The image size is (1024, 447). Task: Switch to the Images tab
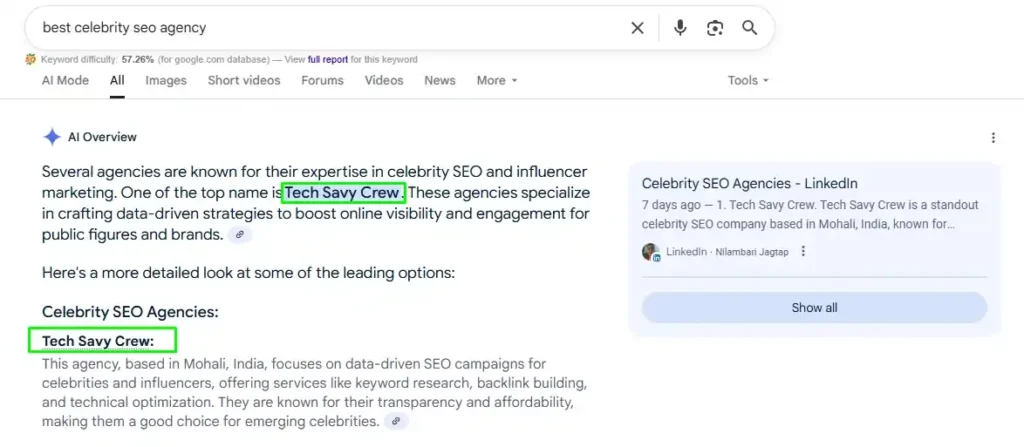coord(166,80)
